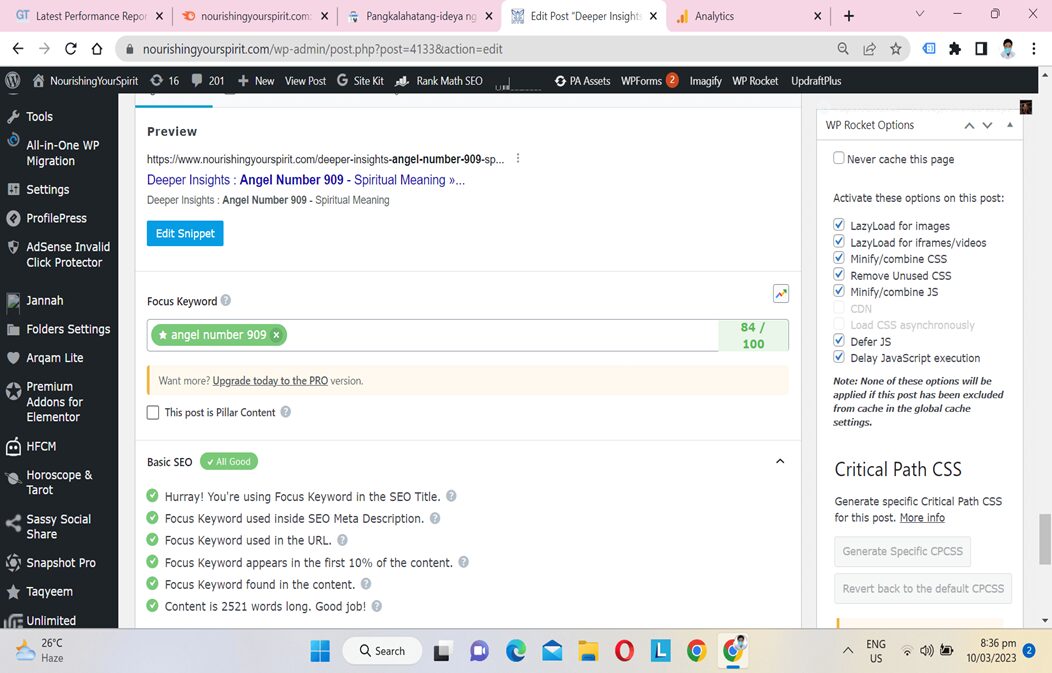Image resolution: width=1052 pixels, height=673 pixels.
Task: Click Upgrade today to the PRO link
Action: click(270, 381)
